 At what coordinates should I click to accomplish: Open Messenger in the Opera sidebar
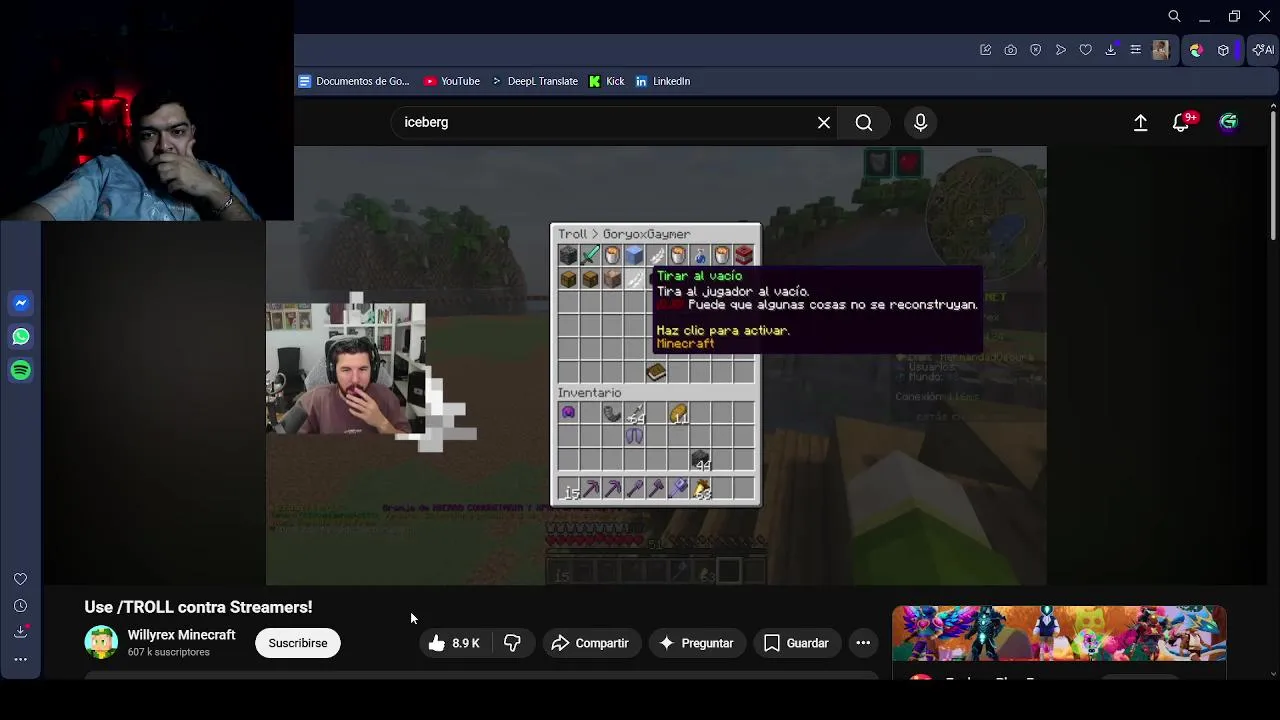pos(21,303)
